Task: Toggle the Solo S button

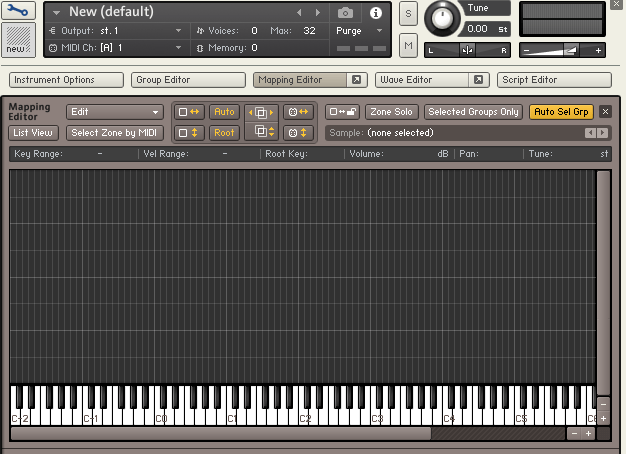Action: [x=408, y=14]
